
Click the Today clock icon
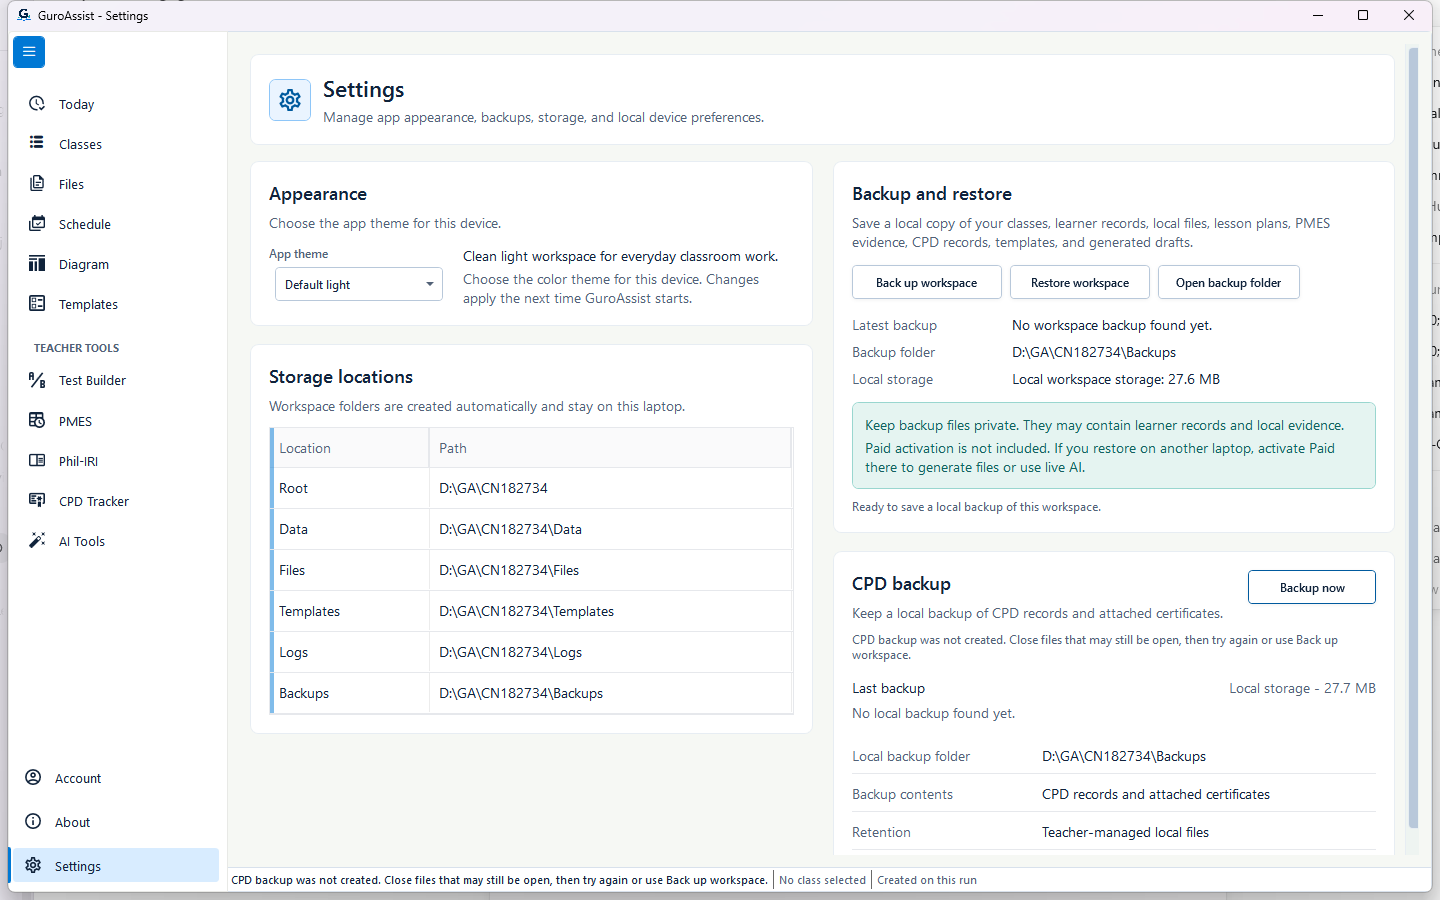tap(37, 104)
